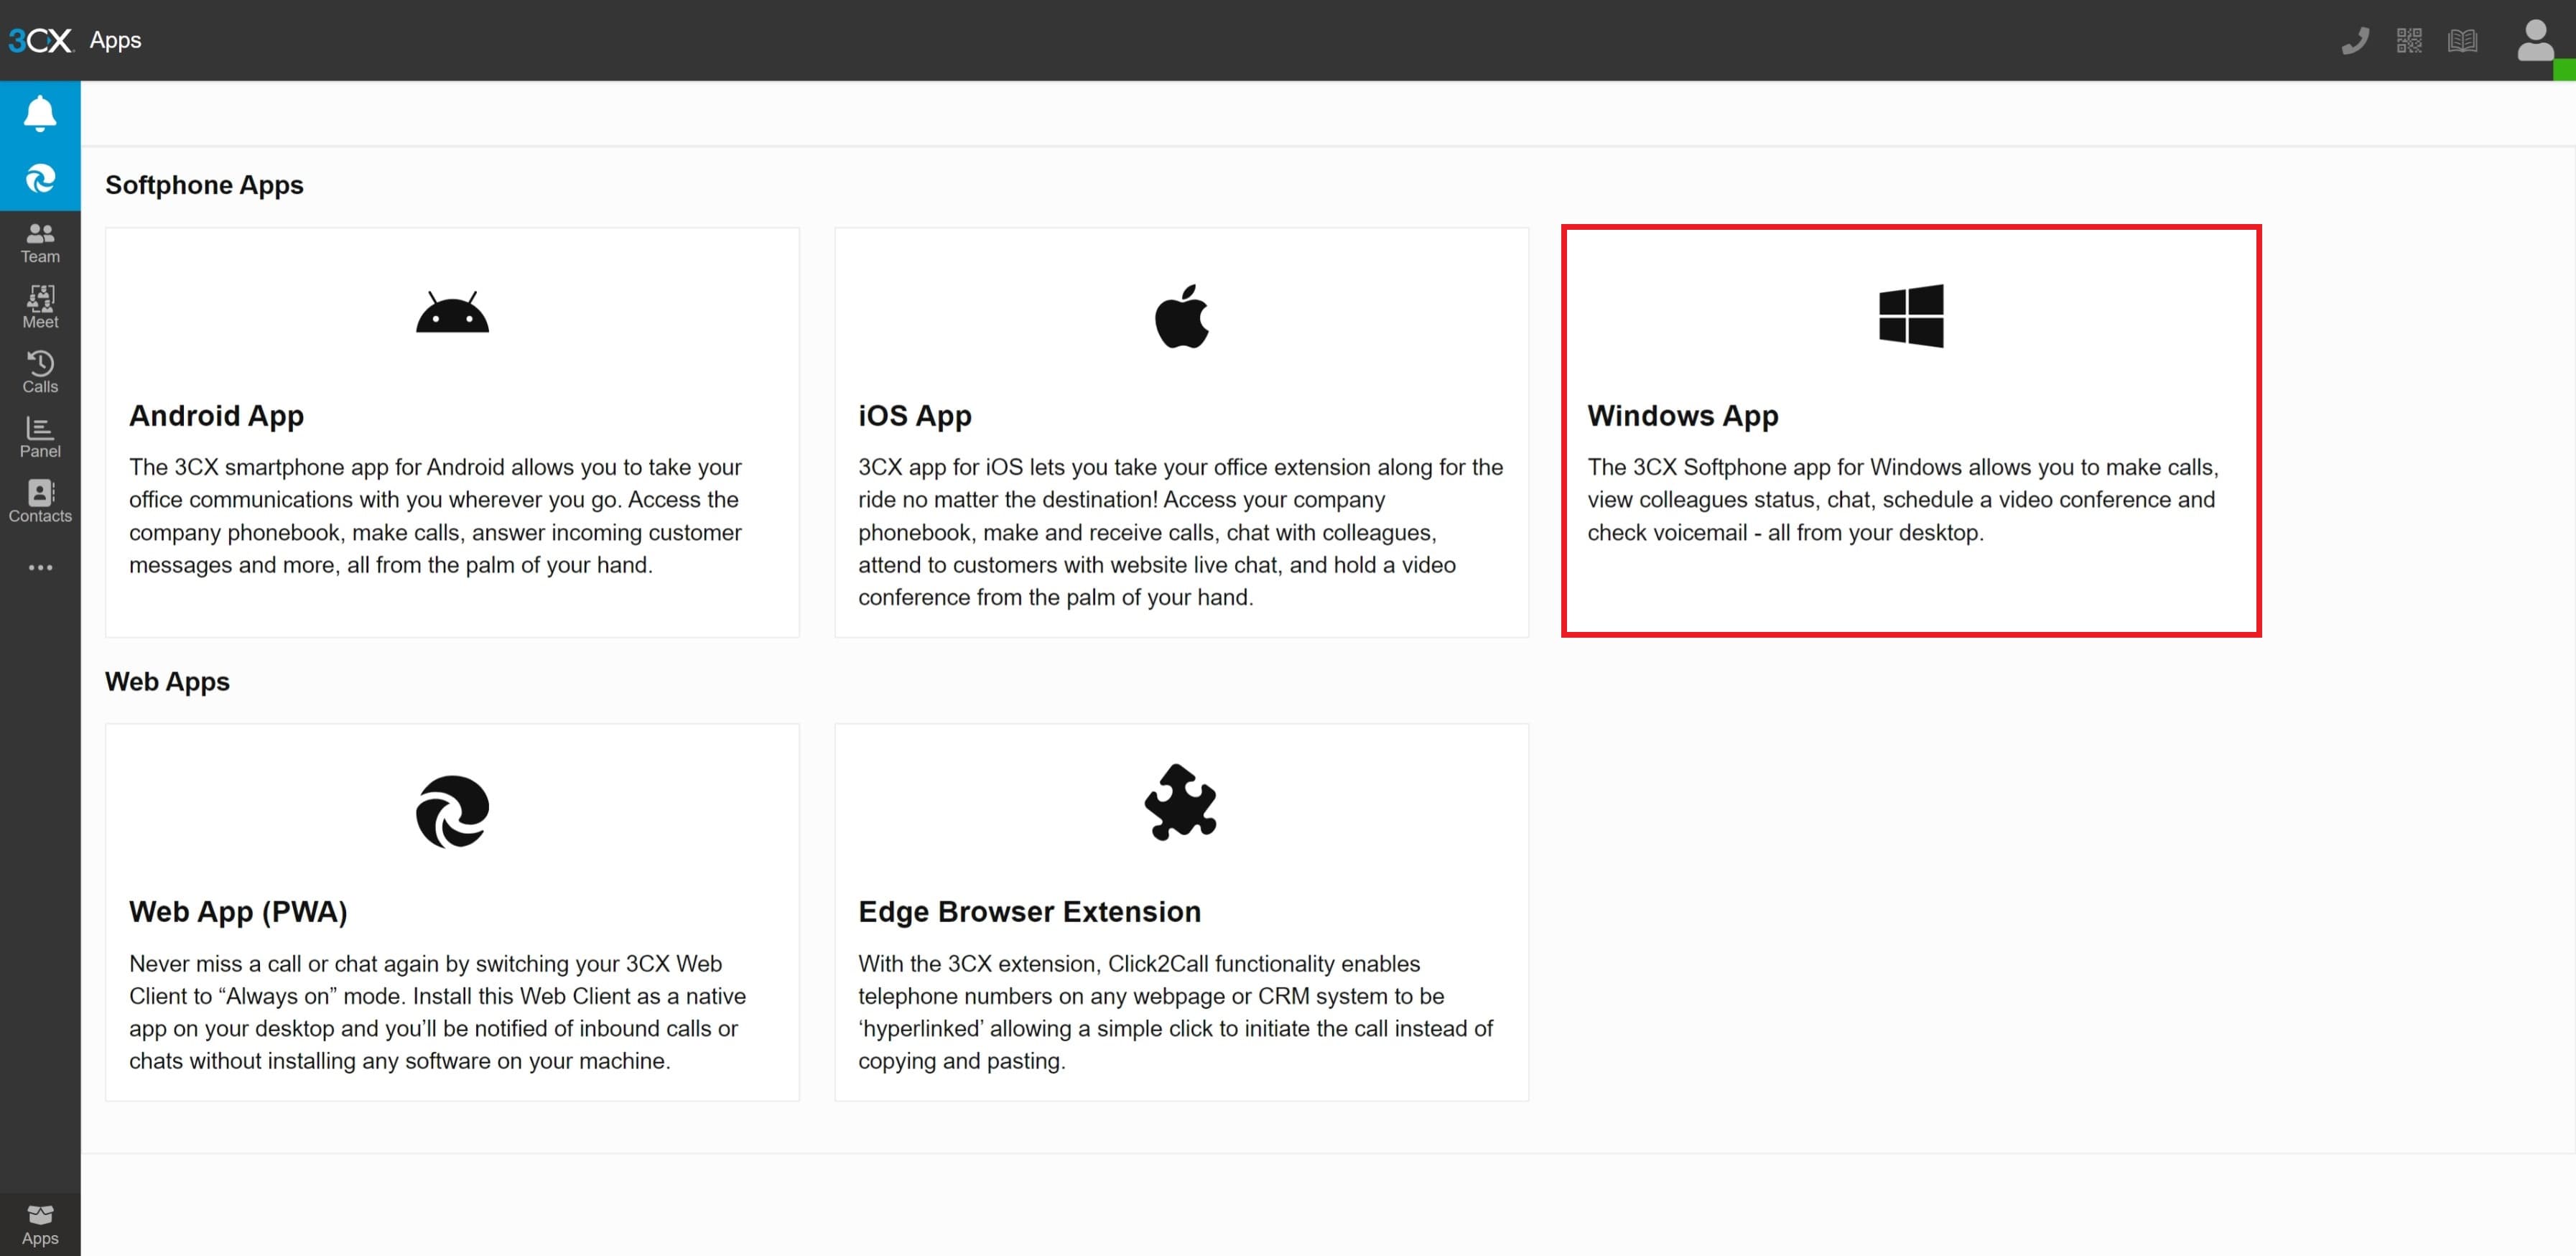Show the QR code for provisioning

pos(2409,40)
